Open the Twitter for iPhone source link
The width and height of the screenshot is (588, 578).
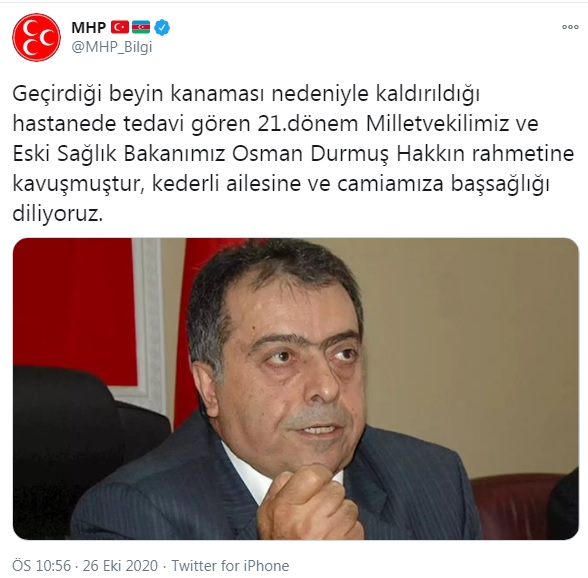coord(230,566)
